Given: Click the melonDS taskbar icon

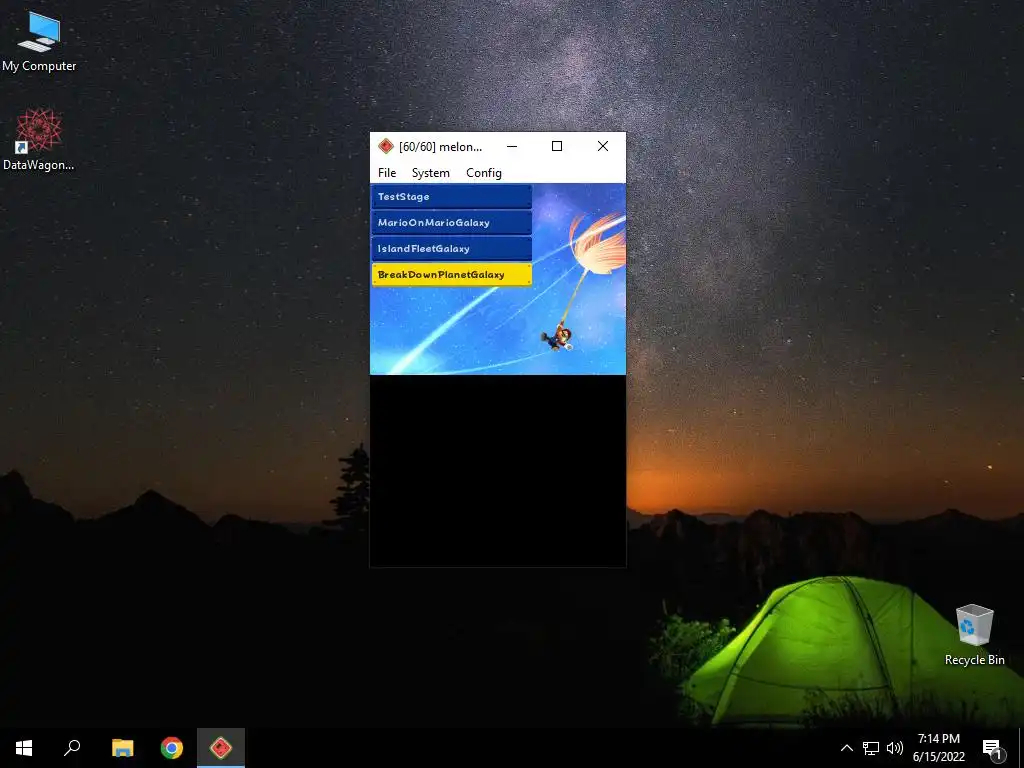Looking at the screenshot, I should coord(221,748).
